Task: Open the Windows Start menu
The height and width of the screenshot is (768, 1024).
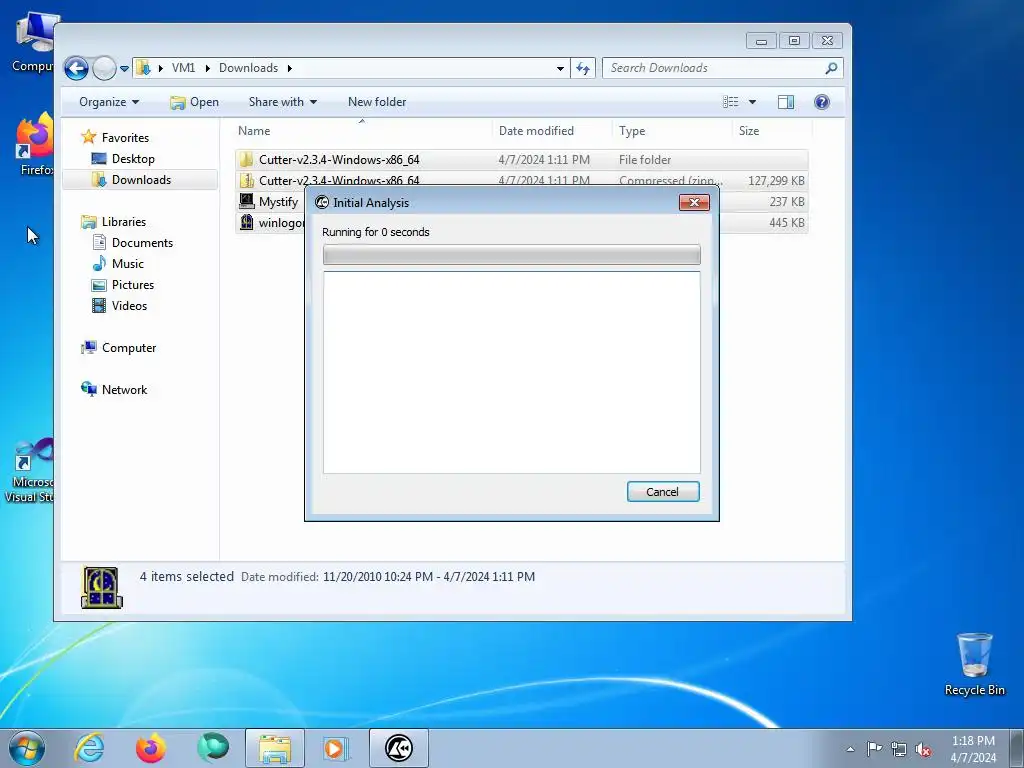Action: pos(27,748)
